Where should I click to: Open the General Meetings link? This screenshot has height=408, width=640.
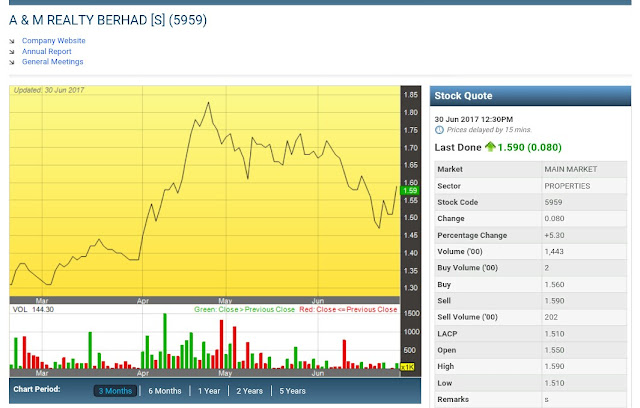(53, 62)
